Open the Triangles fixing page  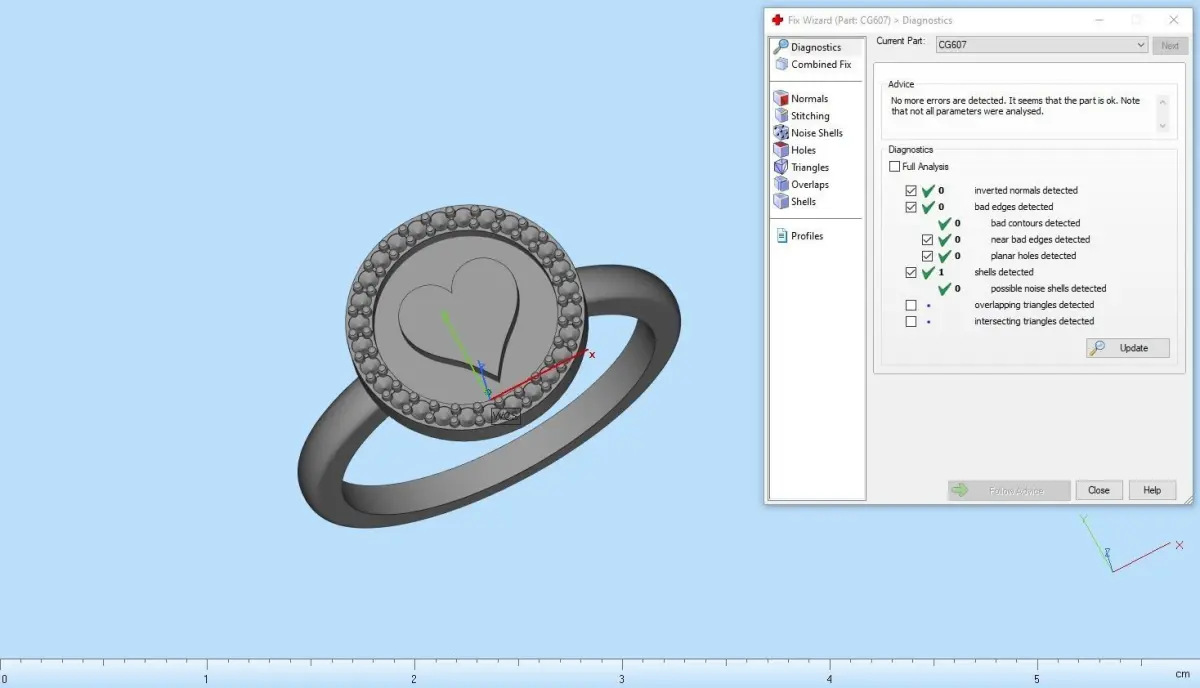click(801, 167)
